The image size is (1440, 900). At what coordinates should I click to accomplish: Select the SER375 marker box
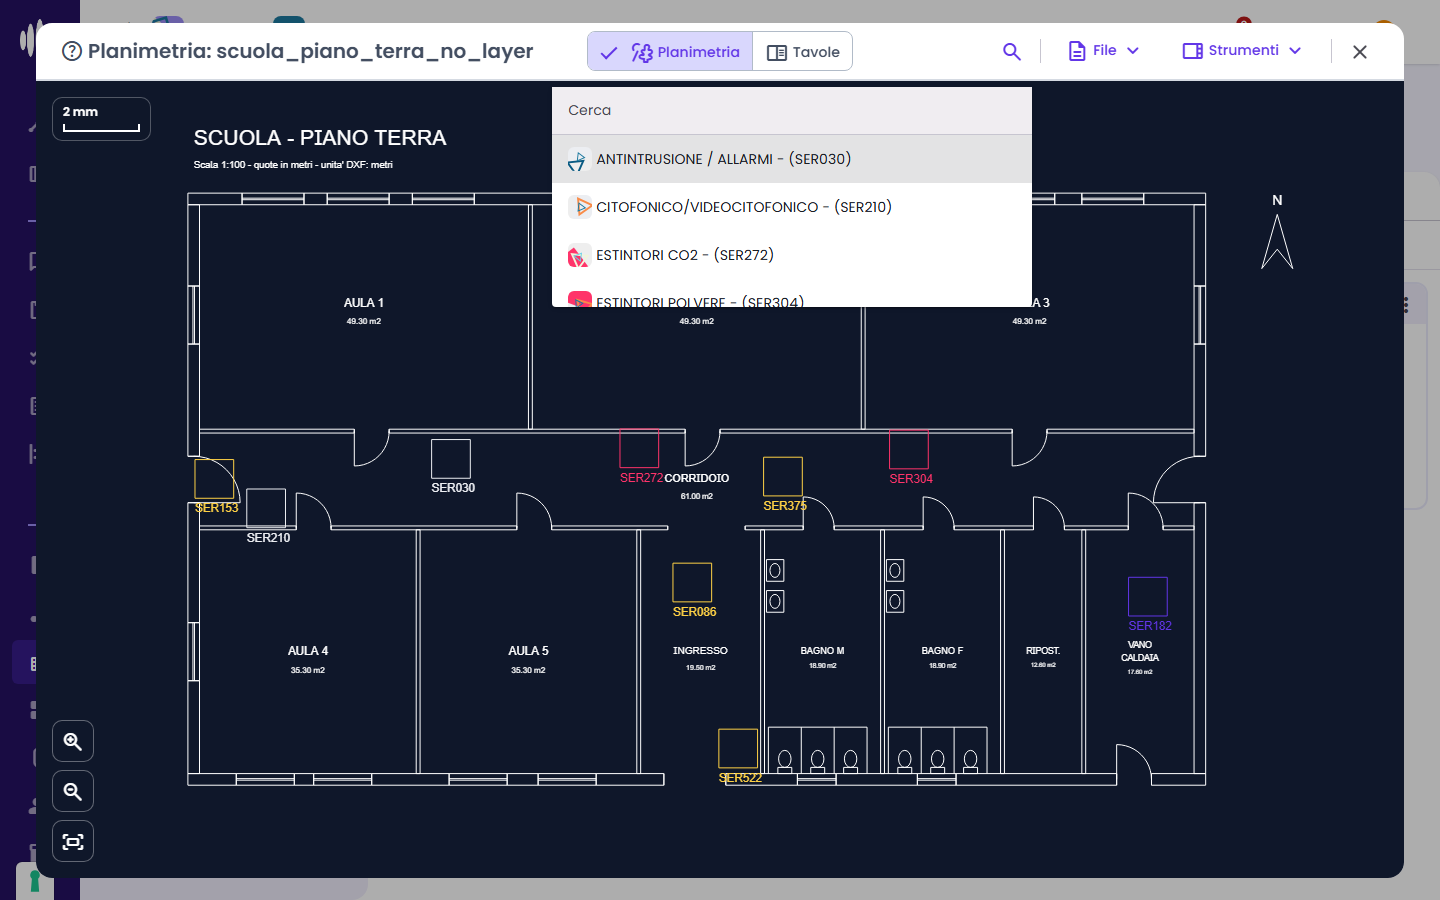pos(783,477)
